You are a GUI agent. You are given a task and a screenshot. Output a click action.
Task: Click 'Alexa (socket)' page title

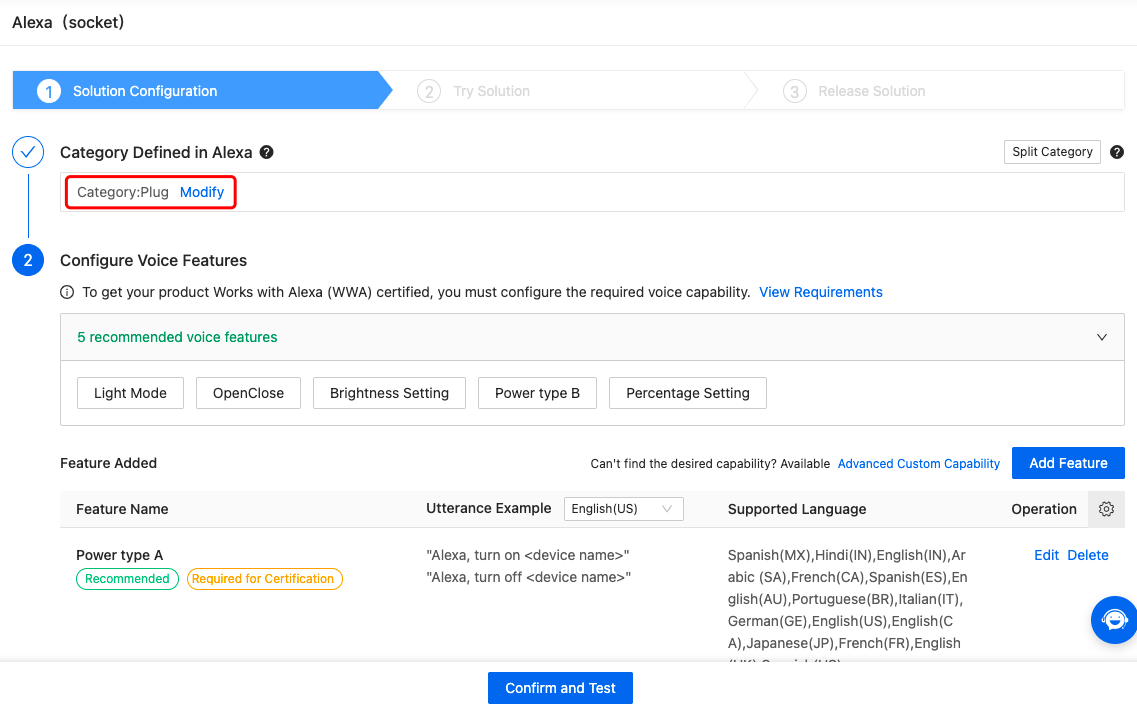click(x=68, y=22)
